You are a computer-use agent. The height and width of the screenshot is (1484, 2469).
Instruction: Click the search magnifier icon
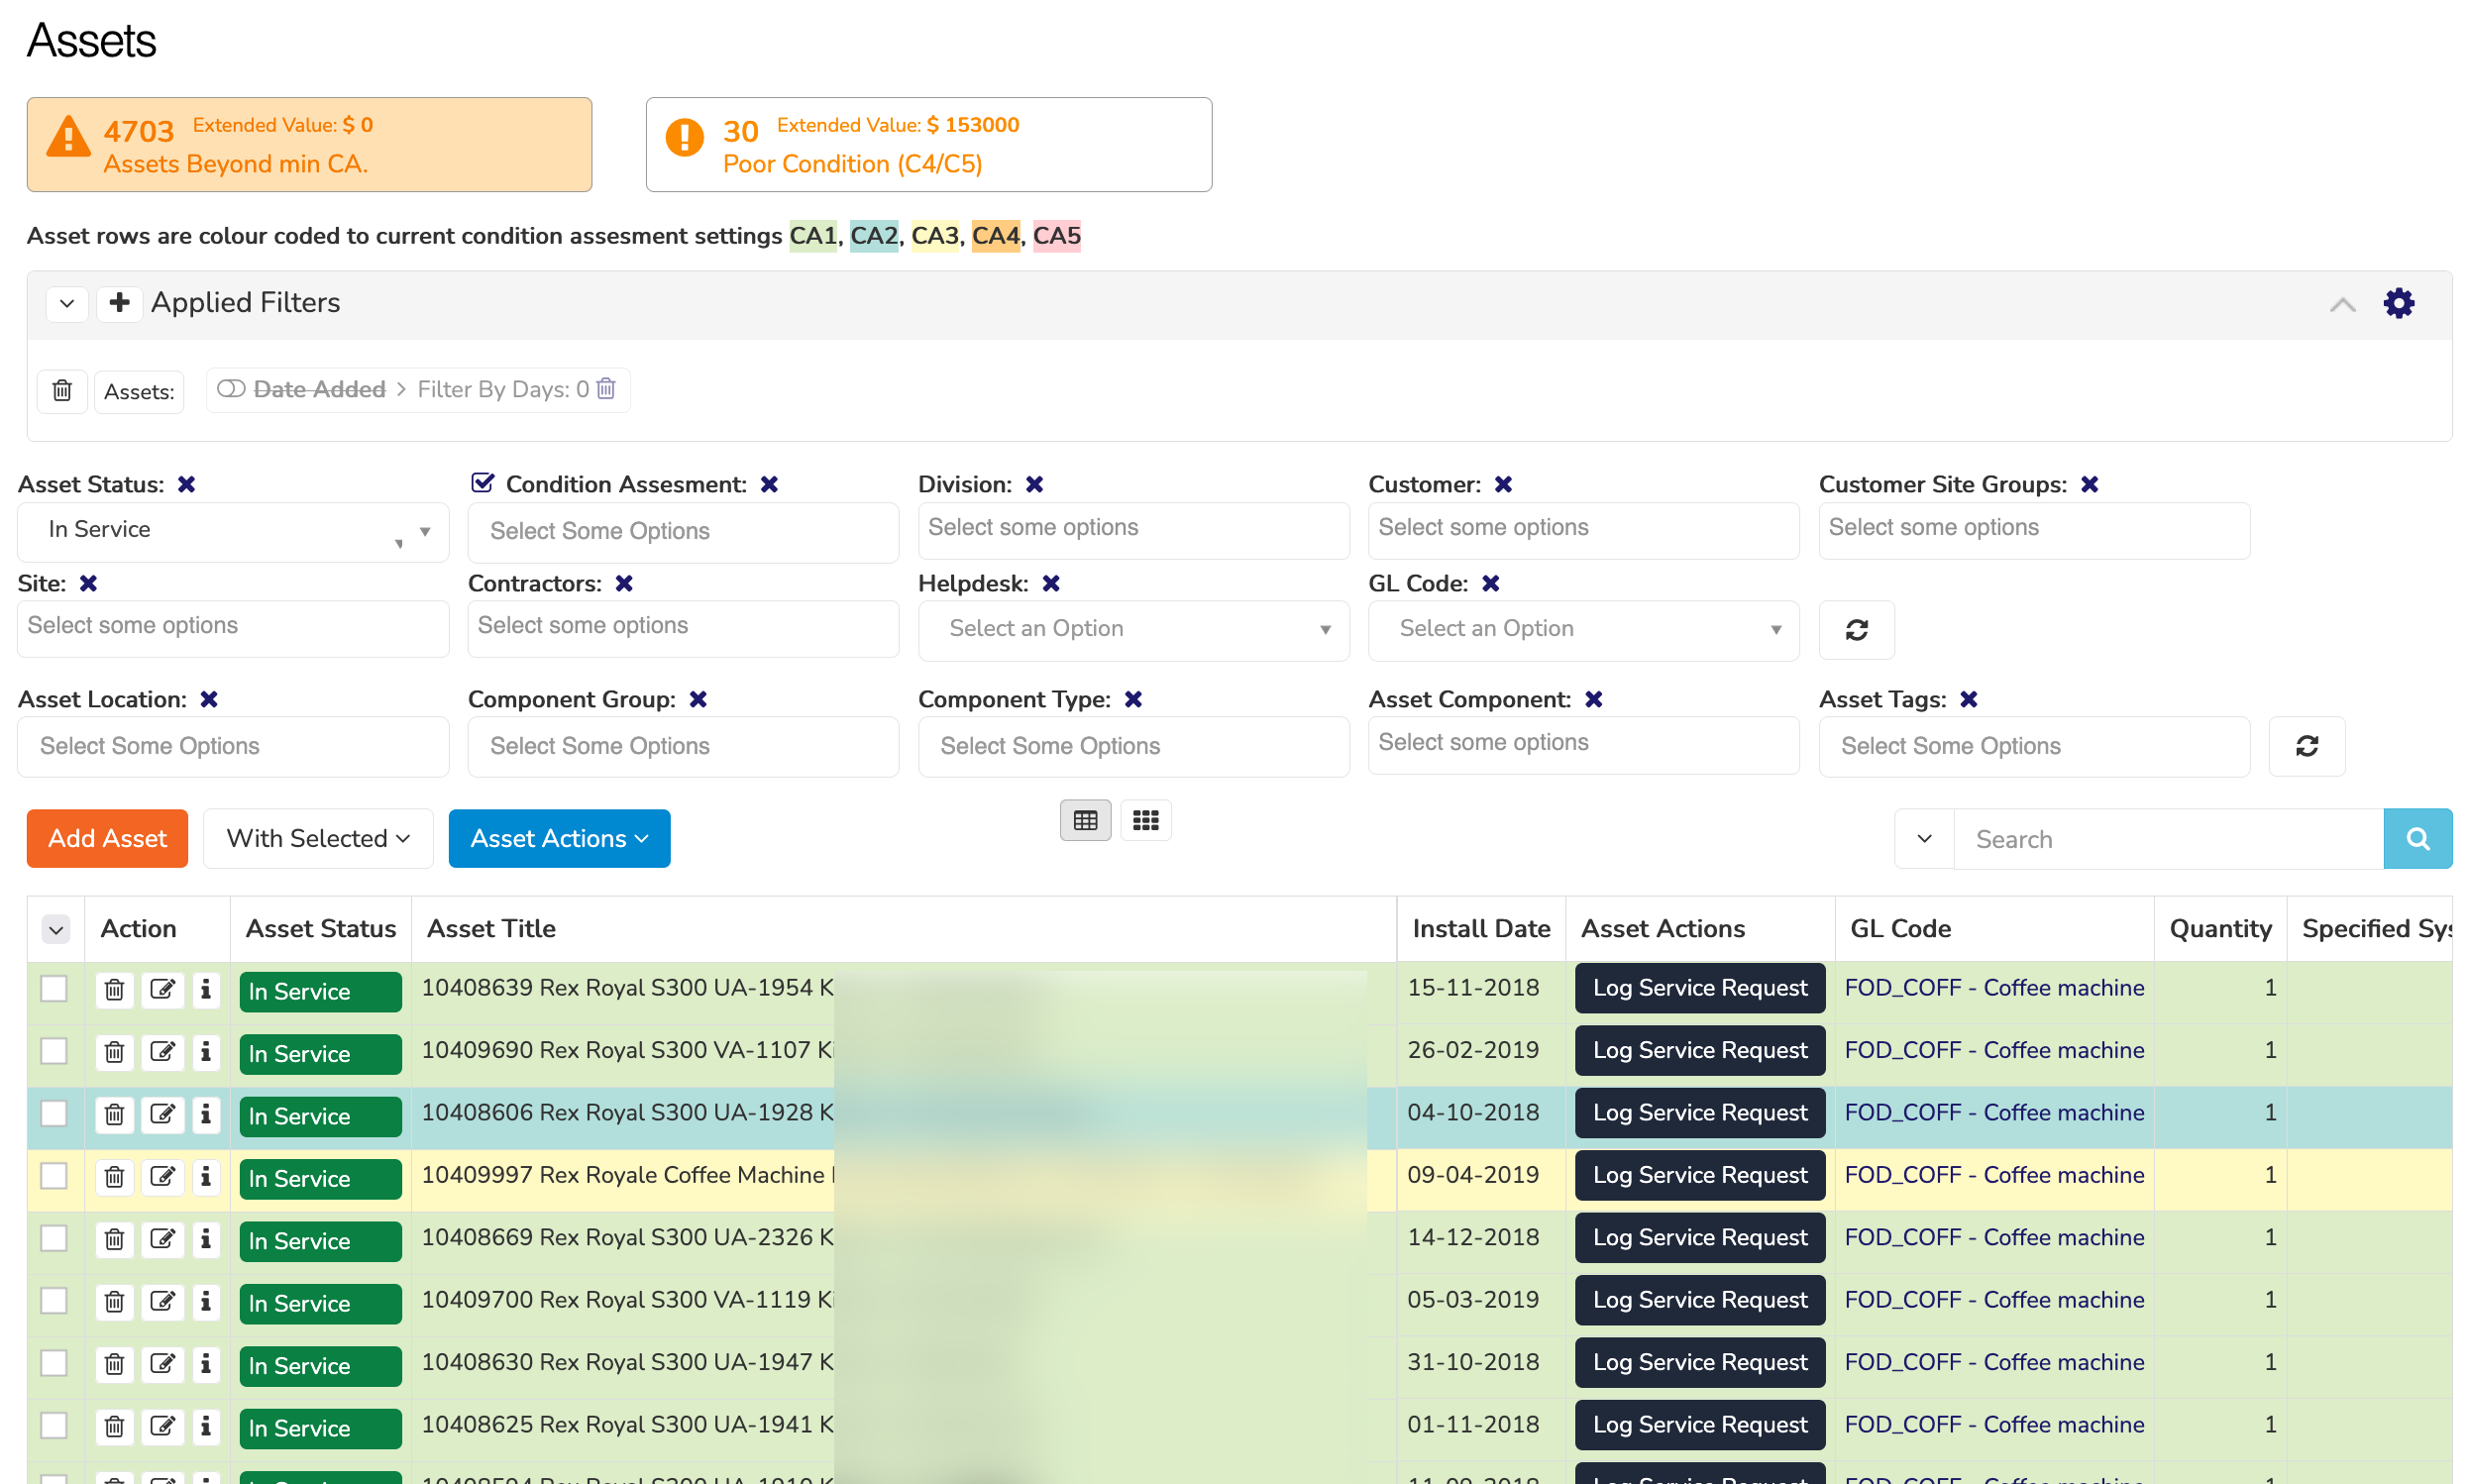pyautogui.click(x=2418, y=838)
